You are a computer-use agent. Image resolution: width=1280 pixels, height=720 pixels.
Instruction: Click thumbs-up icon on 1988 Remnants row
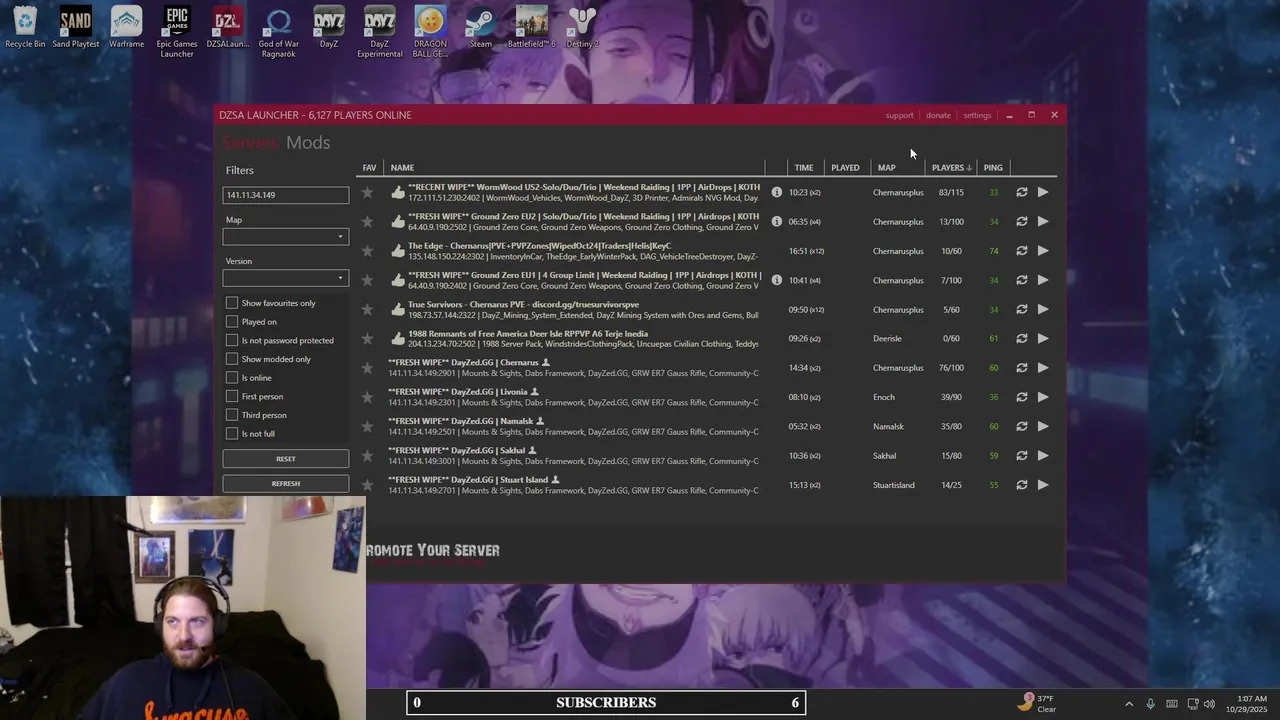[x=398, y=338]
